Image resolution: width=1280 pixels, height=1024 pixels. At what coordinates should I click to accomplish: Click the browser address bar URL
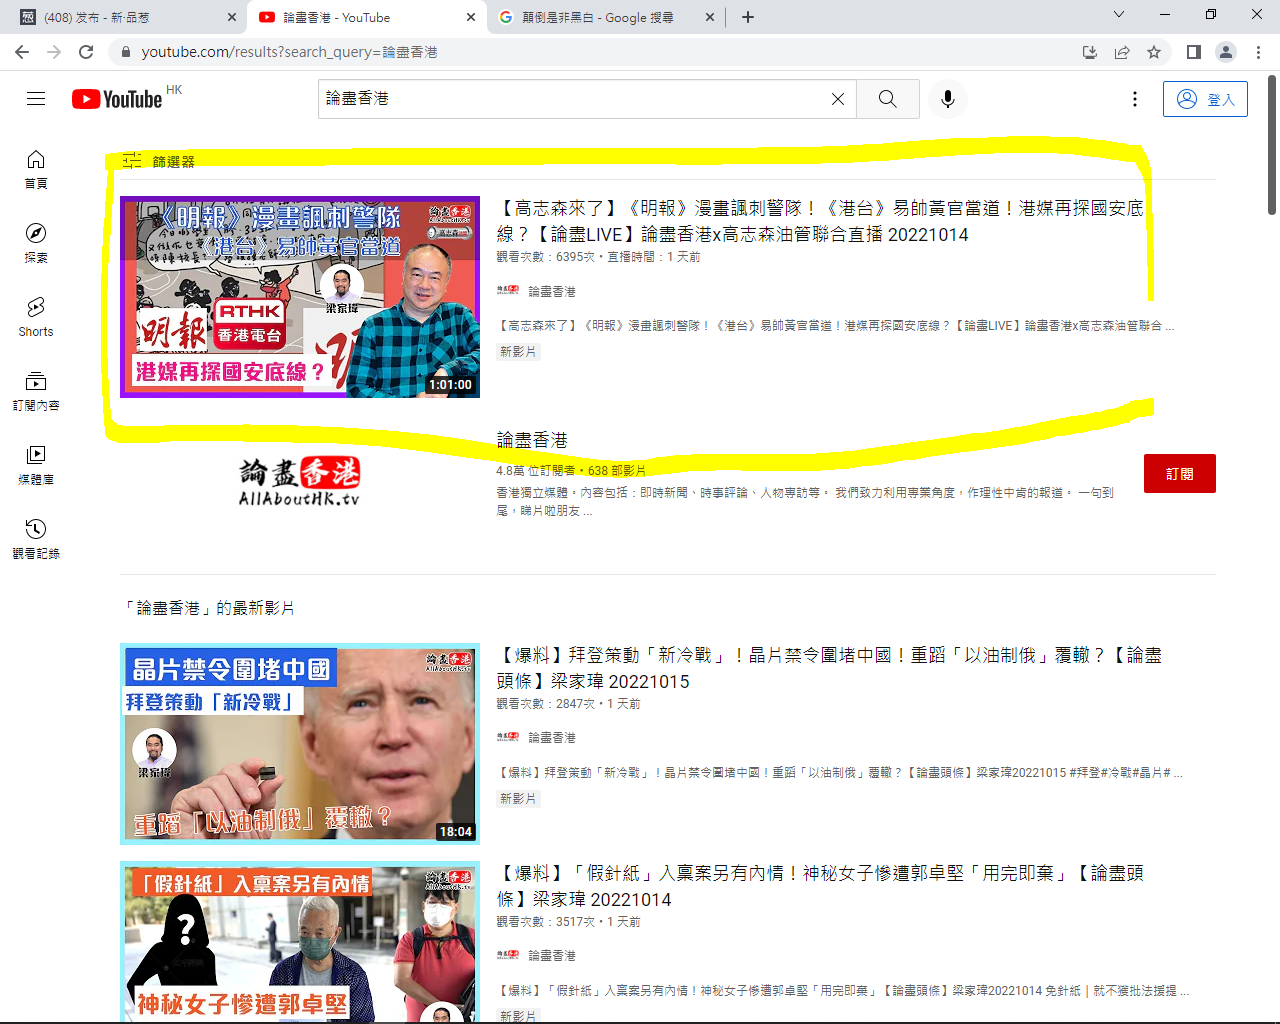click(290, 52)
